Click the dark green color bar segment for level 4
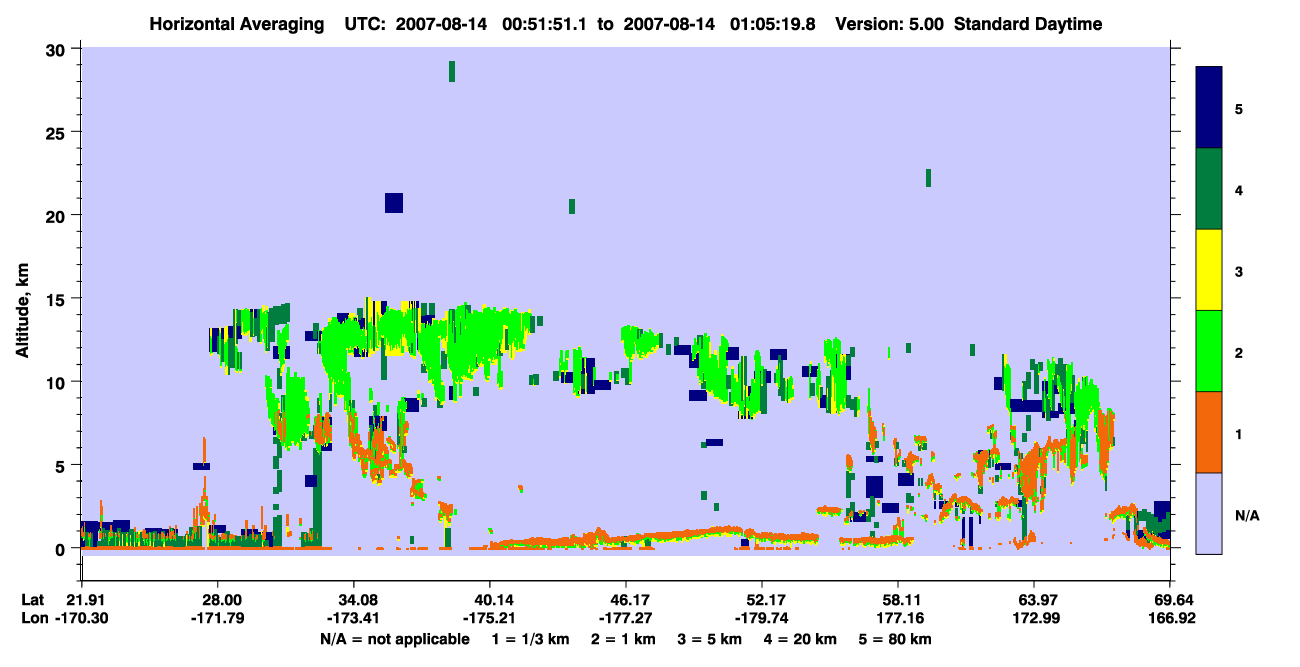Image resolution: width=1300 pixels, height=667 pixels. point(1209,189)
